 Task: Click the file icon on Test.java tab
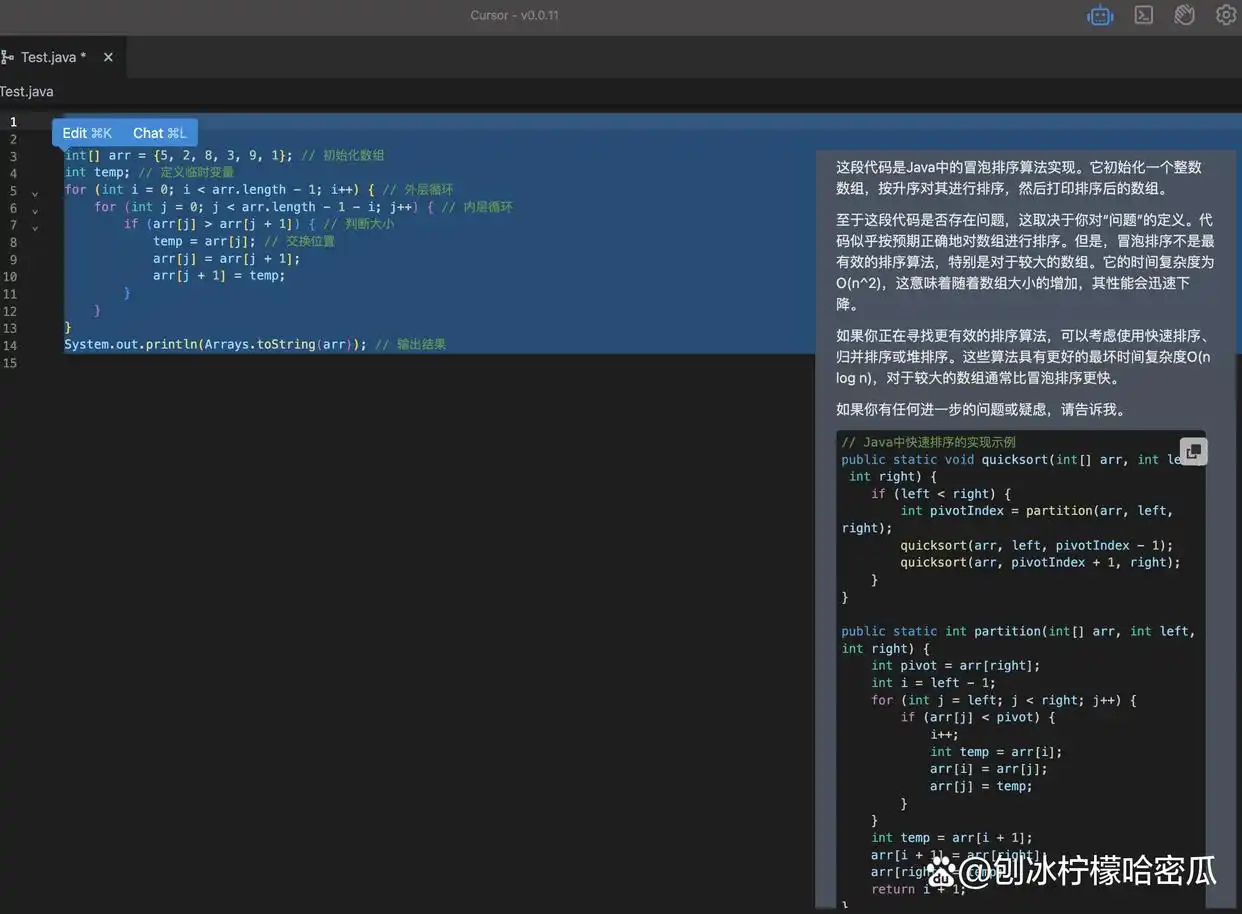coord(8,57)
